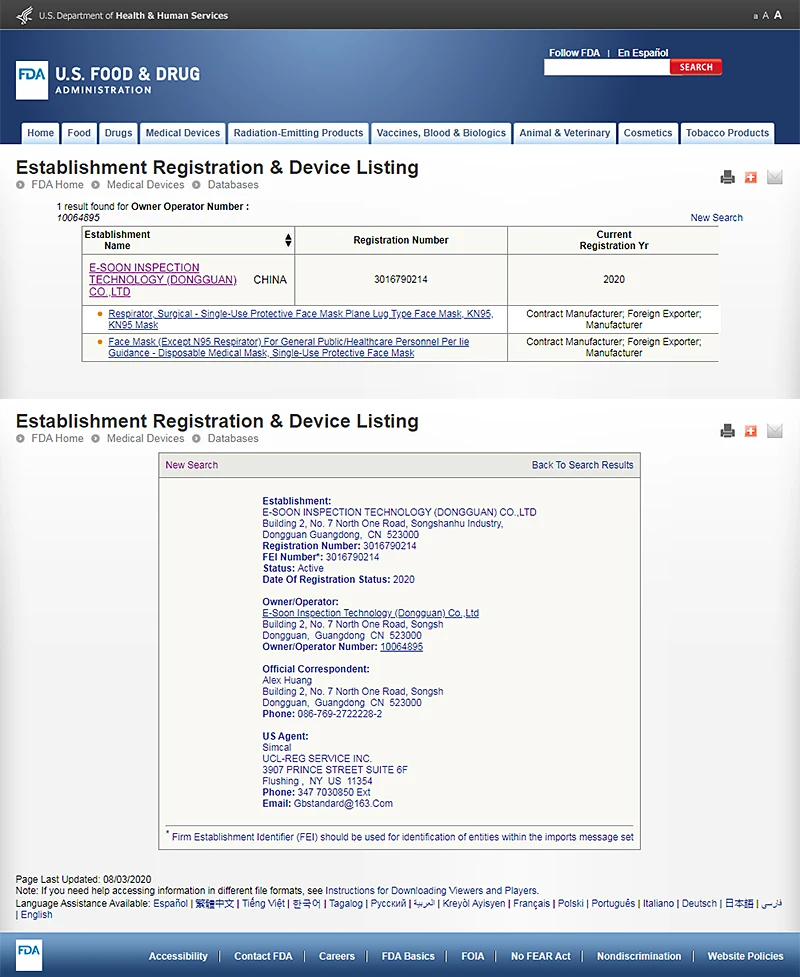Screen dimensions: 800x977
Task: Select English language assistance
Action: [37, 915]
